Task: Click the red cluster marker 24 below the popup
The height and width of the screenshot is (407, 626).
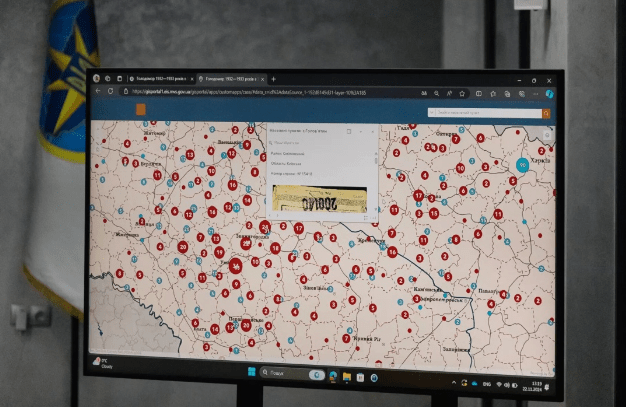Action: click(265, 227)
